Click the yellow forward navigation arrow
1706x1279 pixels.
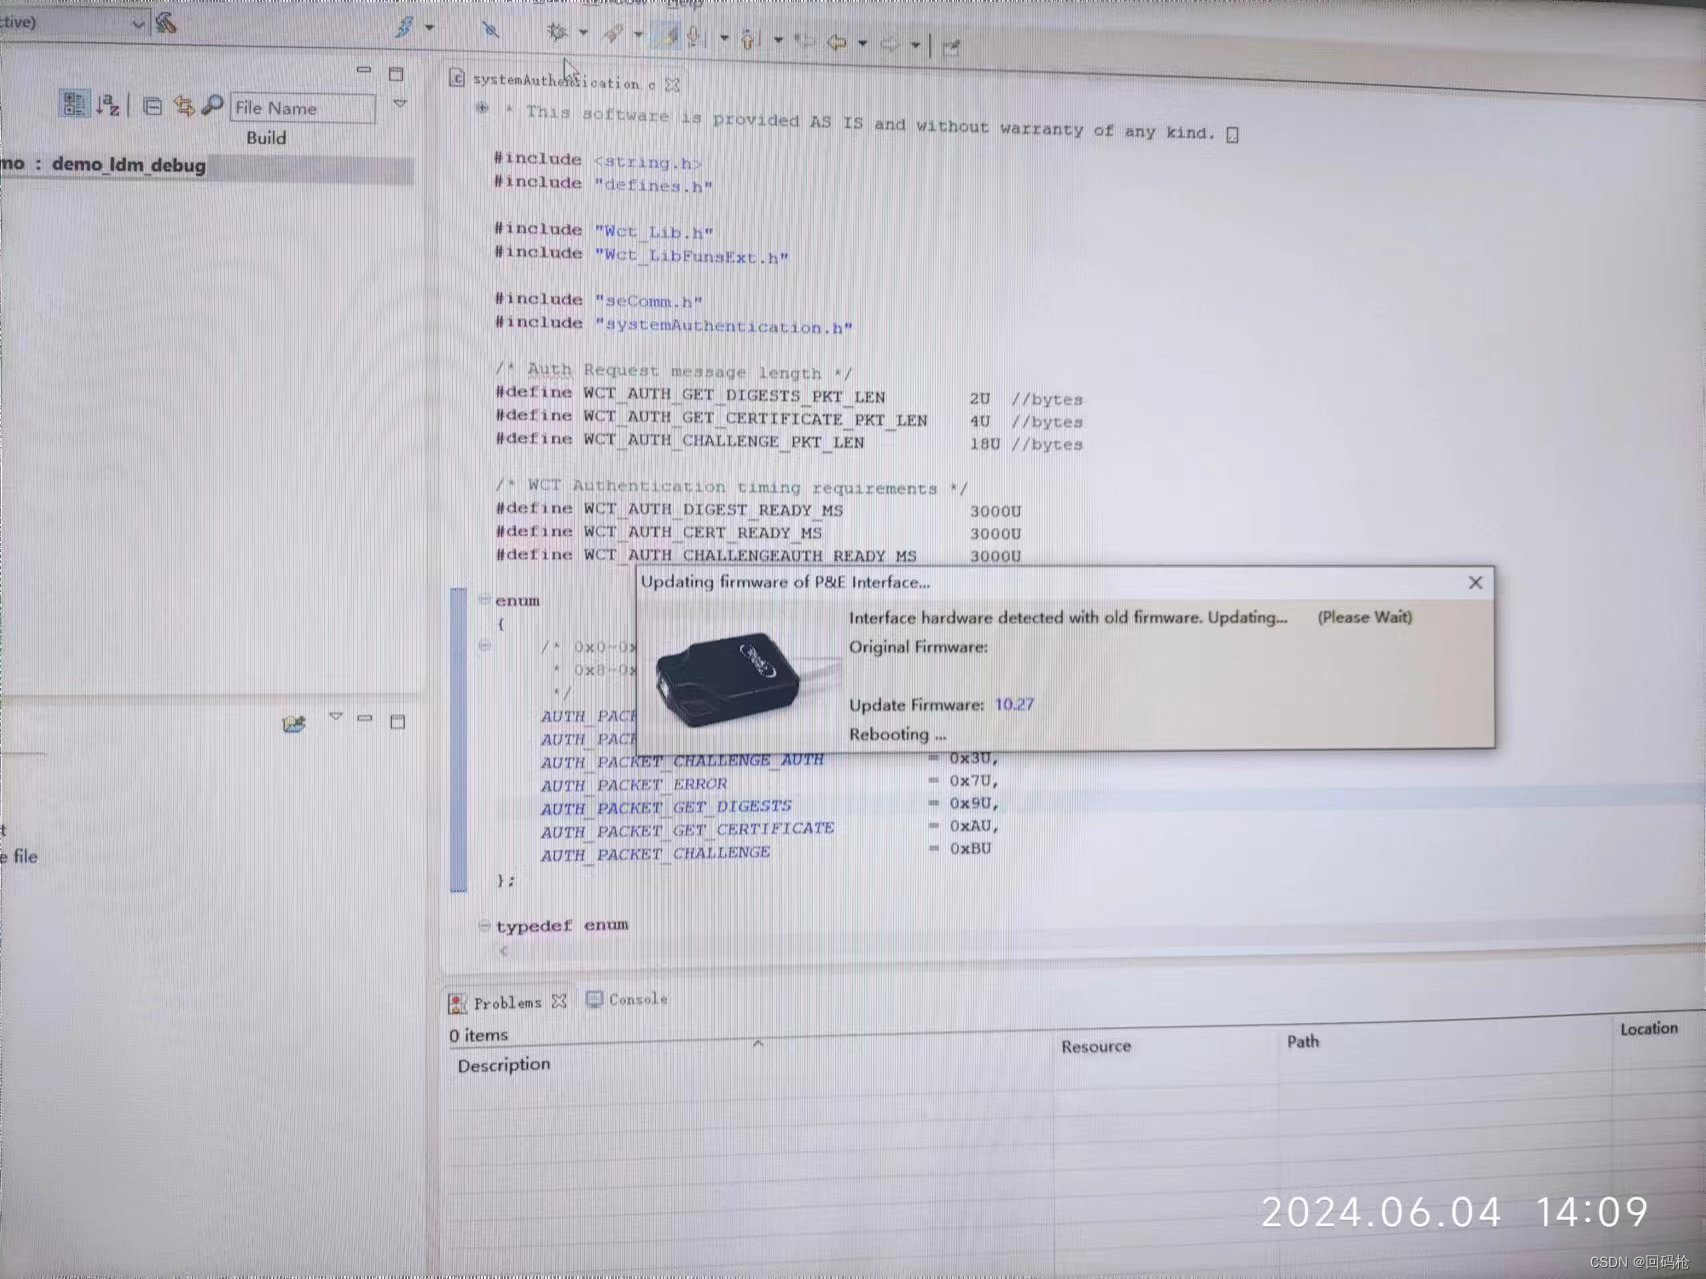click(x=892, y=45)
